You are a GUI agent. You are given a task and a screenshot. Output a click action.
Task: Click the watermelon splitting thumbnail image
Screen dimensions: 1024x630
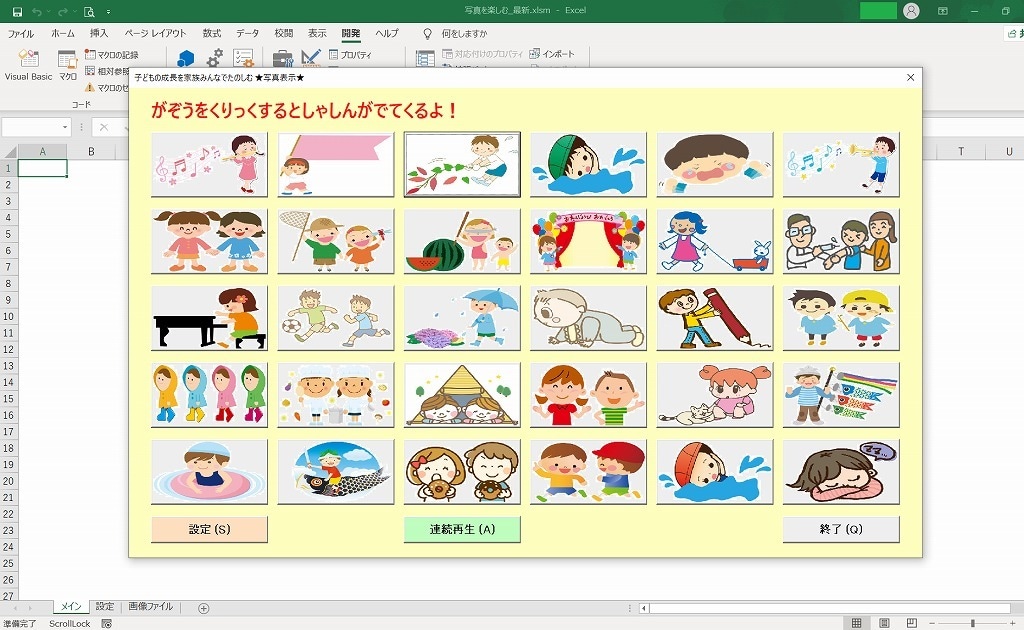click(462, 241)
